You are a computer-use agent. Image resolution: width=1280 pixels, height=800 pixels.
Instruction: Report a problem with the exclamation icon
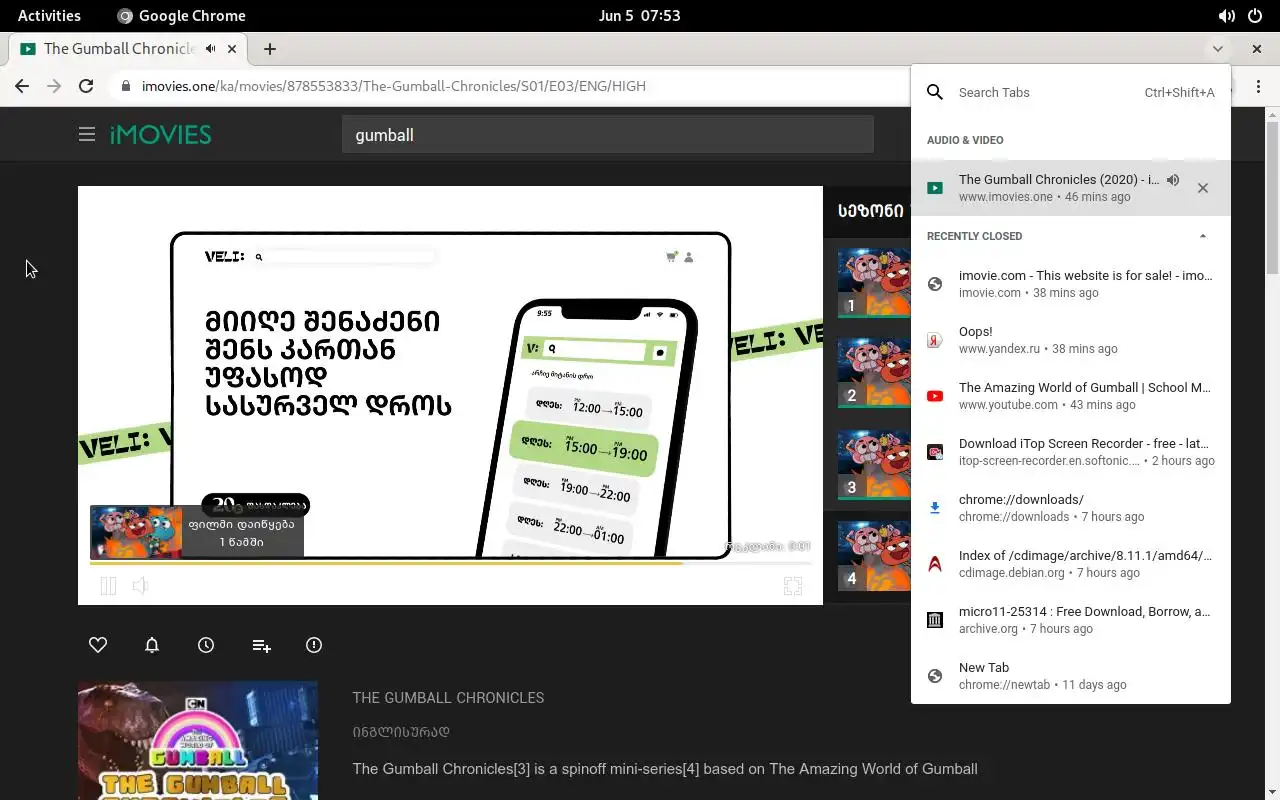pos(314,645)
